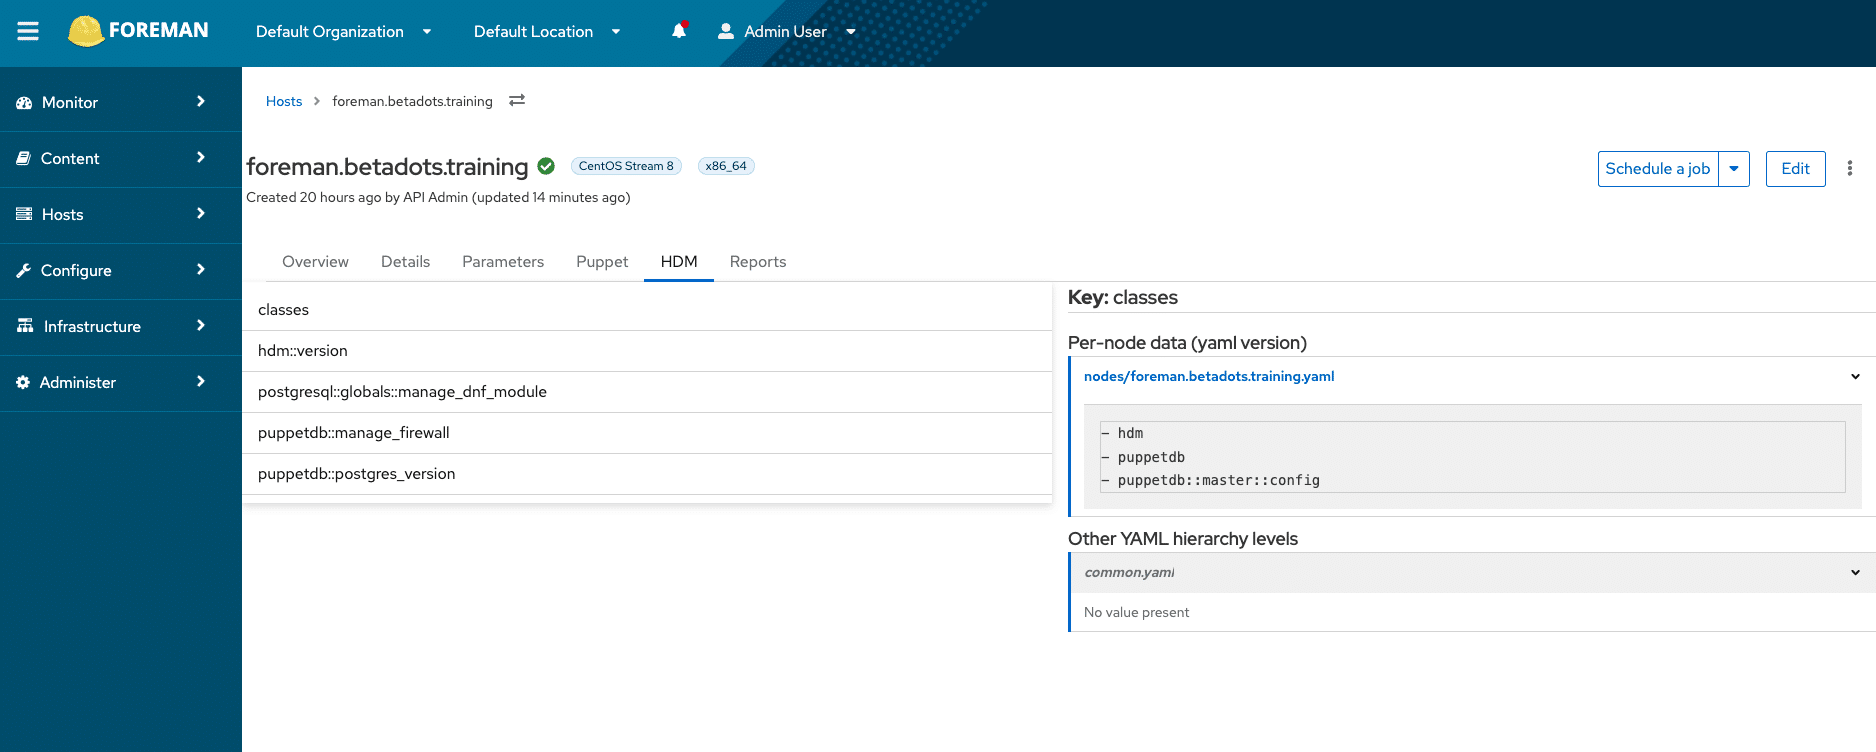Switch to the Reports tab
Screen dimensions: 1876x752
coord(758,261)
